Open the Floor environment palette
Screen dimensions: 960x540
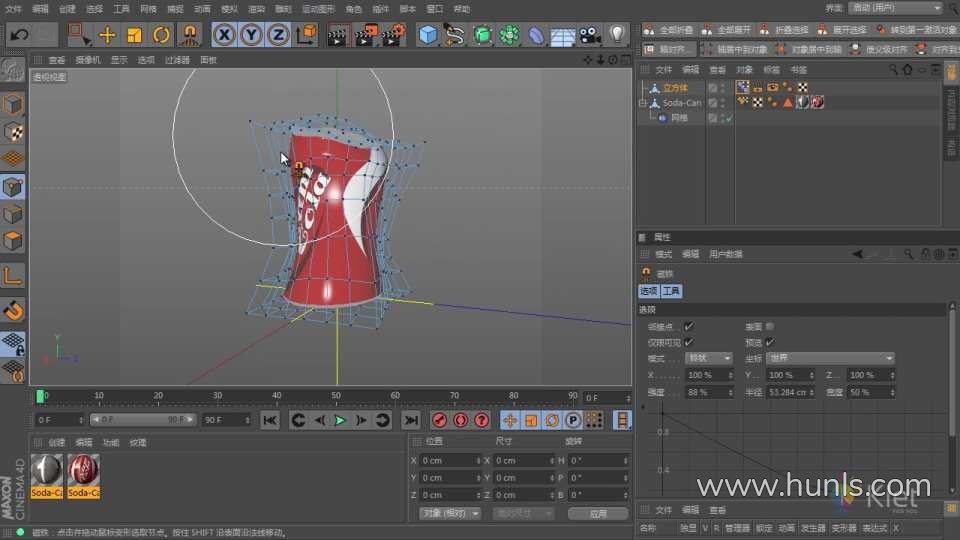(x=563, y=35)
